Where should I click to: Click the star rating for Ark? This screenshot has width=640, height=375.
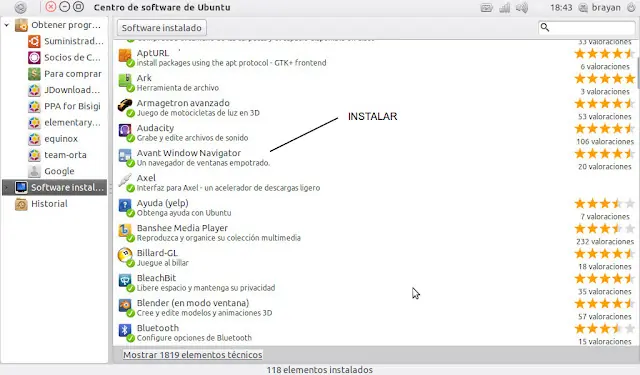[x=604, y=79]
